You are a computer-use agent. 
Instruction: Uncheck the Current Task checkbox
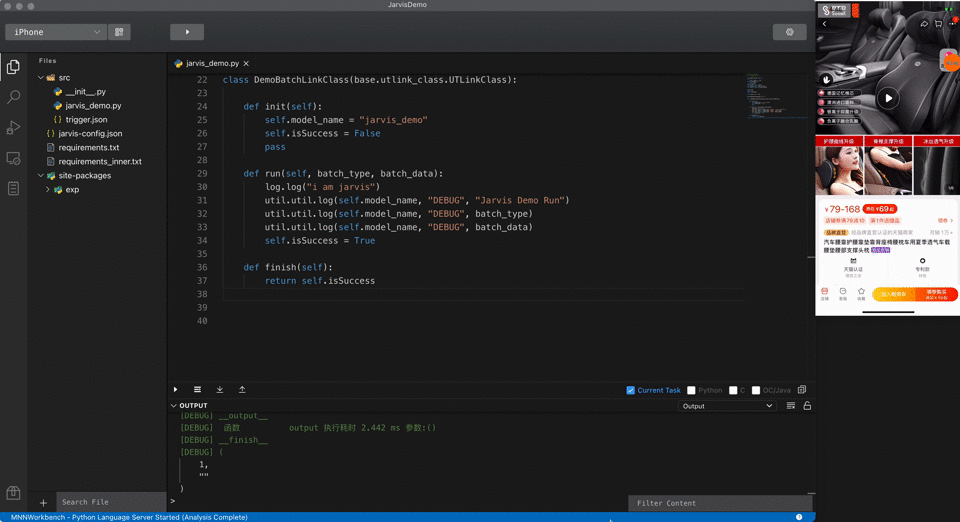(x=631, y=390)
